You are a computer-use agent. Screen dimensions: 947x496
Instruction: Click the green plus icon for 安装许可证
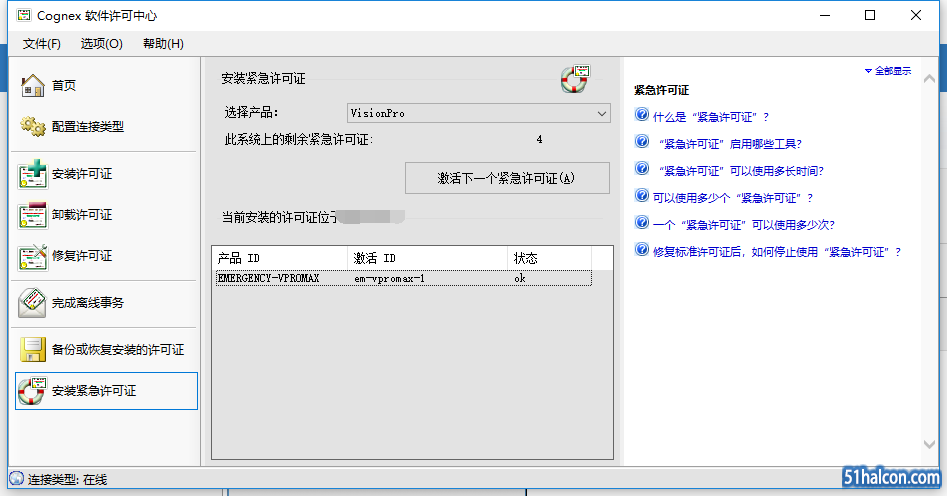click(33, 174)
